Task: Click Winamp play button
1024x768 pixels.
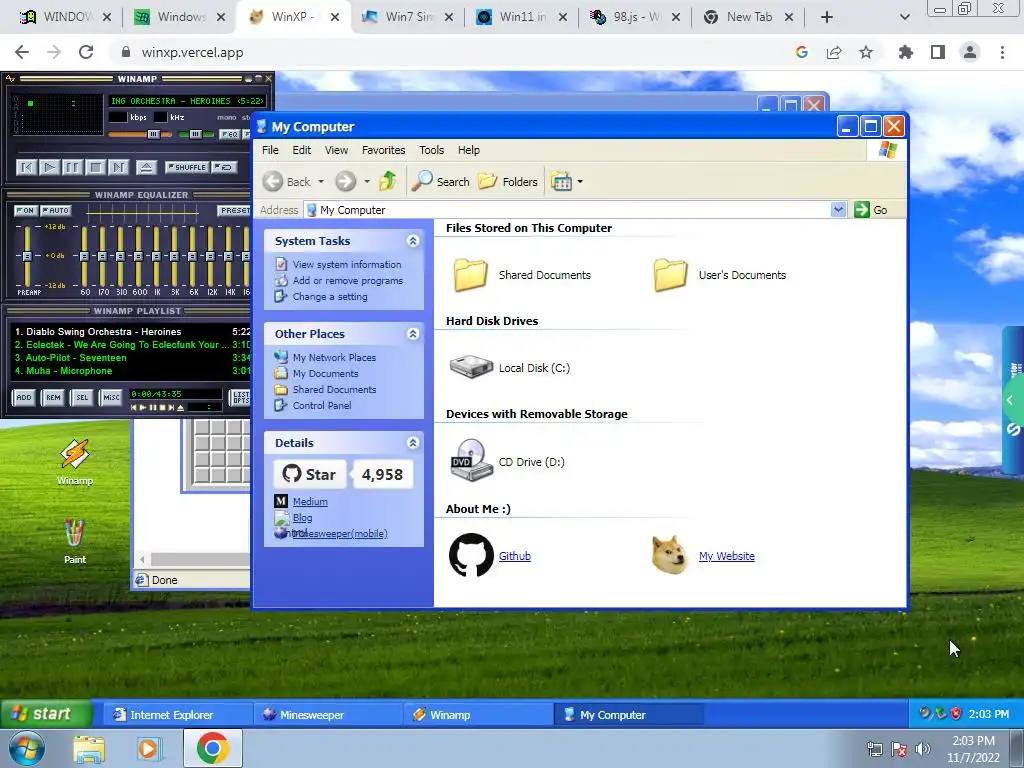Action: (x=49, y=168)
